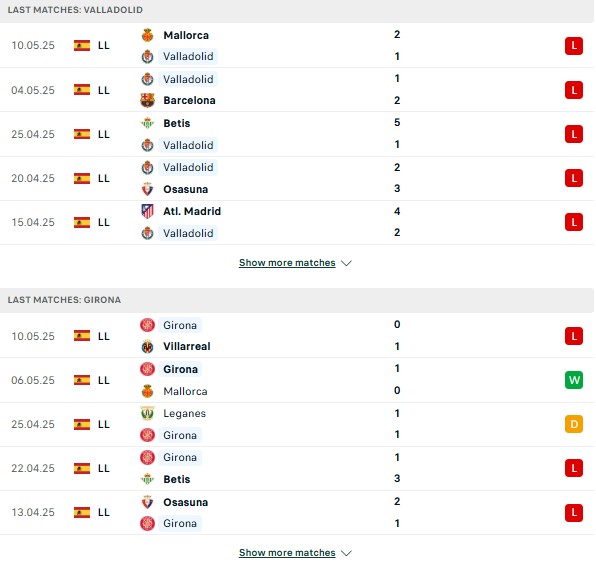Click the Leganes club crest icon
596x571 pixels.
pos(147,413)
